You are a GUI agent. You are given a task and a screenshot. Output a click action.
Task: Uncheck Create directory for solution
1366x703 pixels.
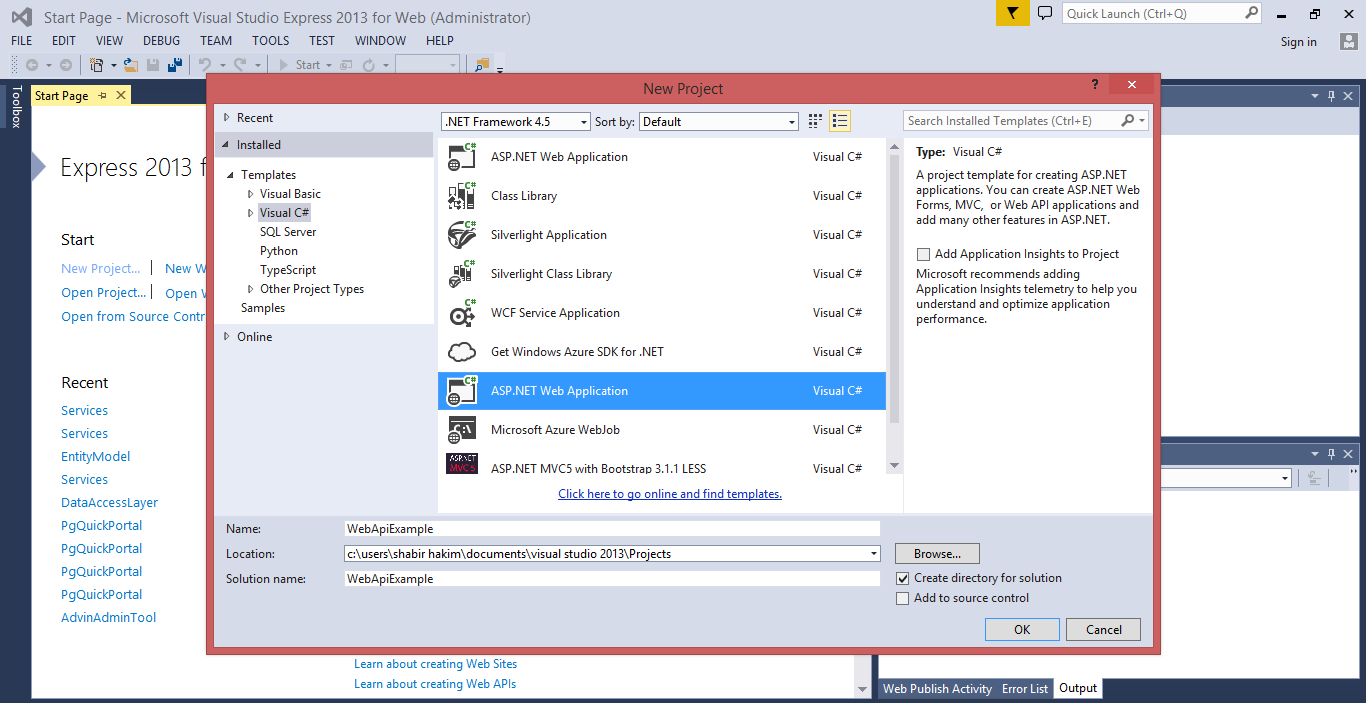(903, 578)
